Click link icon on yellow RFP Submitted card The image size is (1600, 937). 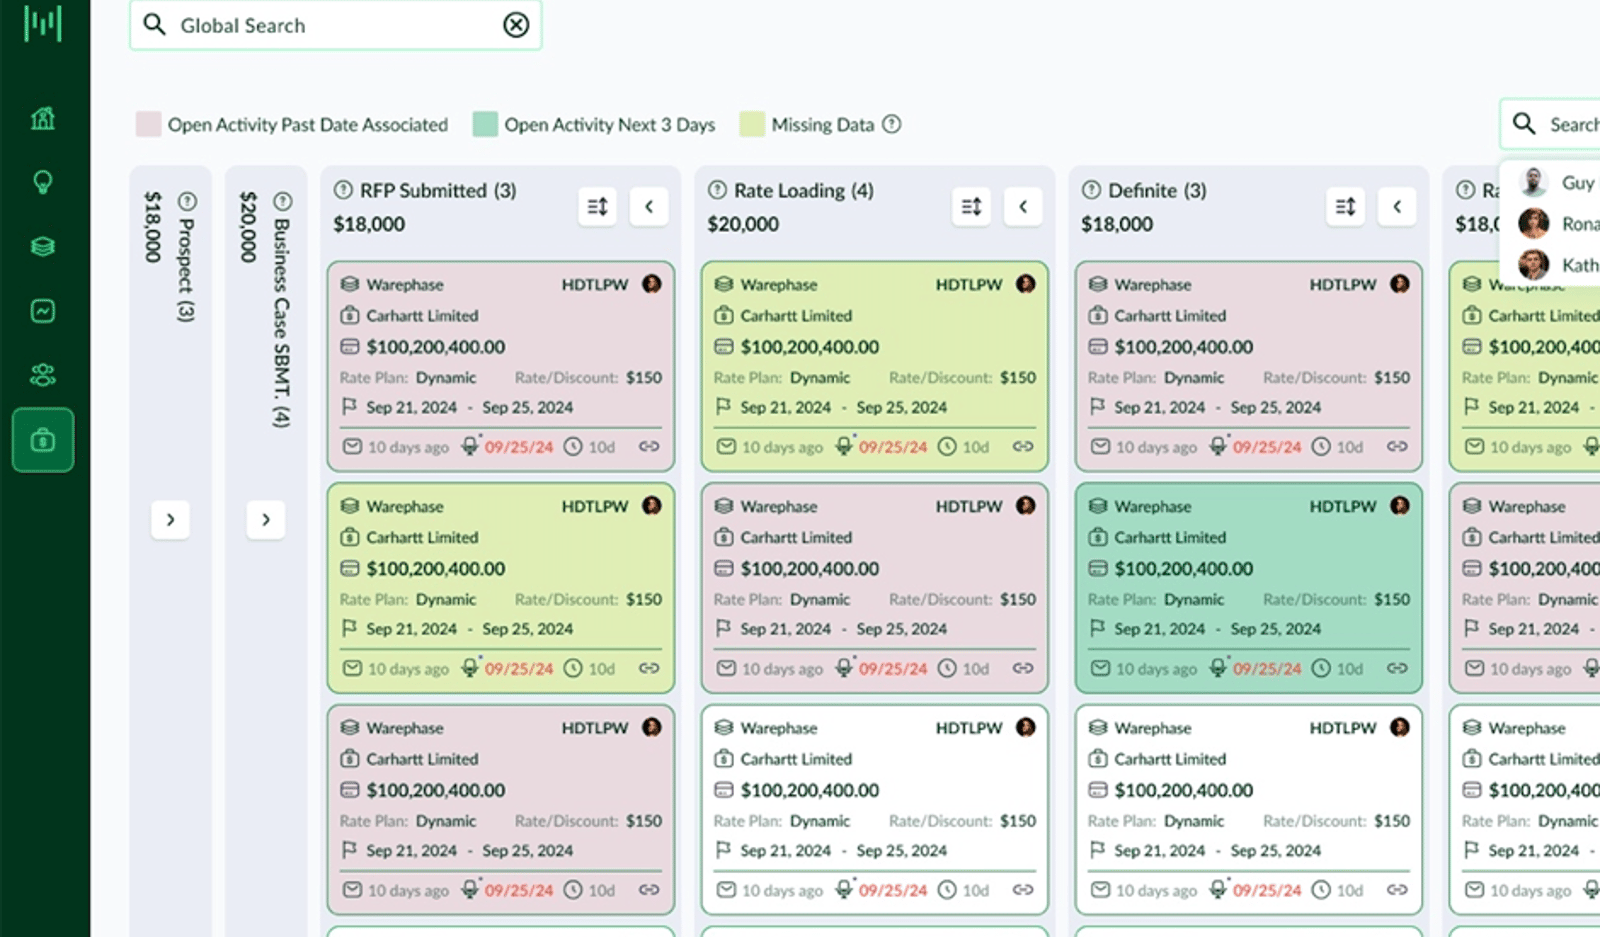pos(649,668)
